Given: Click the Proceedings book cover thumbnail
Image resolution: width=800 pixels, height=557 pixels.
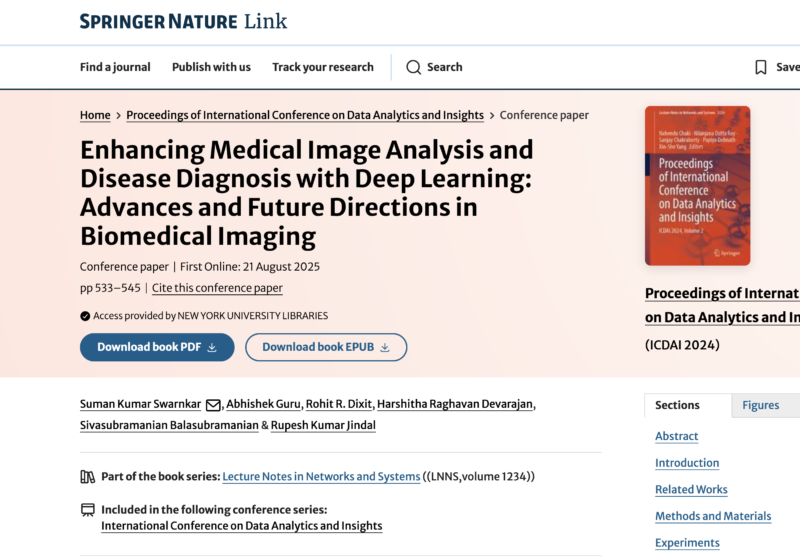Looking at the screenshot, I should coord(697,186).
